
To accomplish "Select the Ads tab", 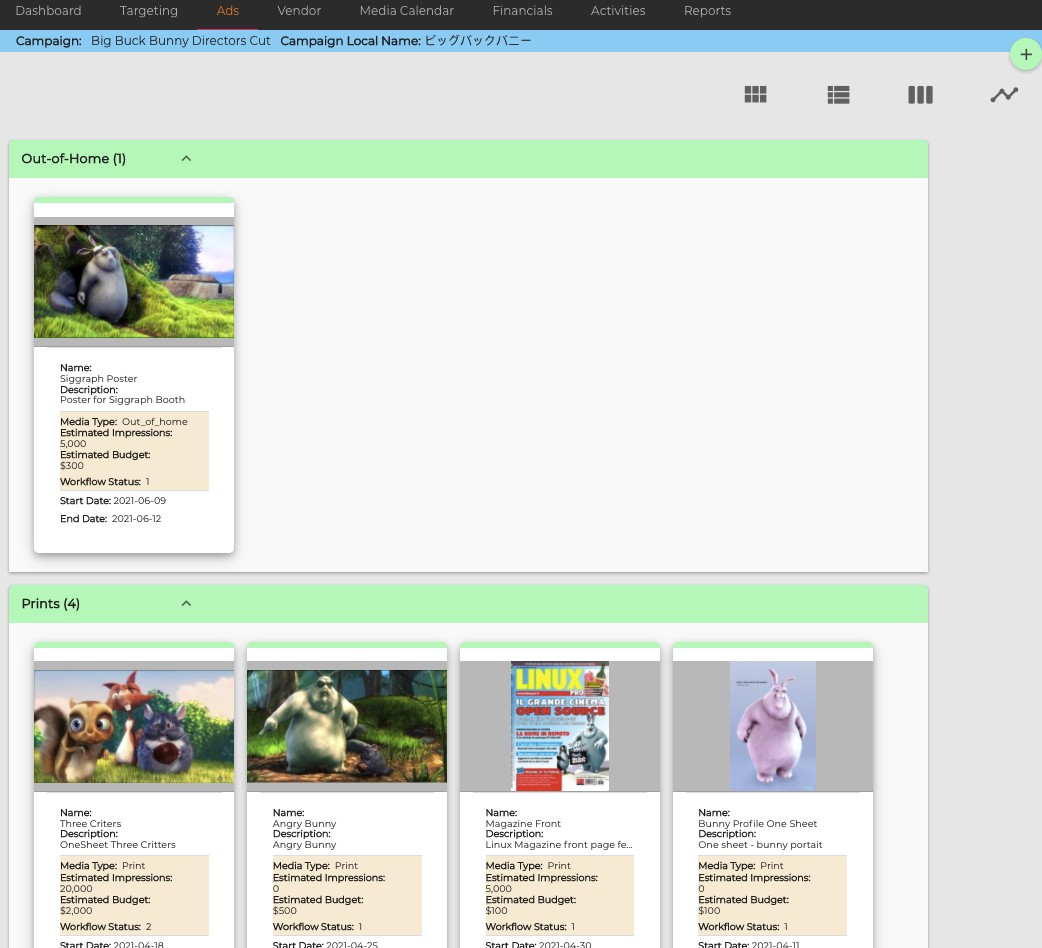I will click(x=227, y=11).
